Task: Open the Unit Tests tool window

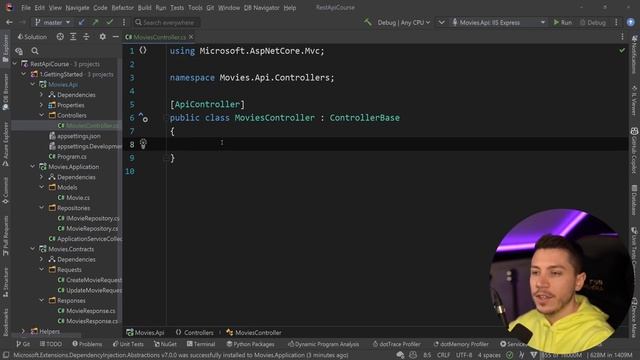Action: (x=128, y=344)
